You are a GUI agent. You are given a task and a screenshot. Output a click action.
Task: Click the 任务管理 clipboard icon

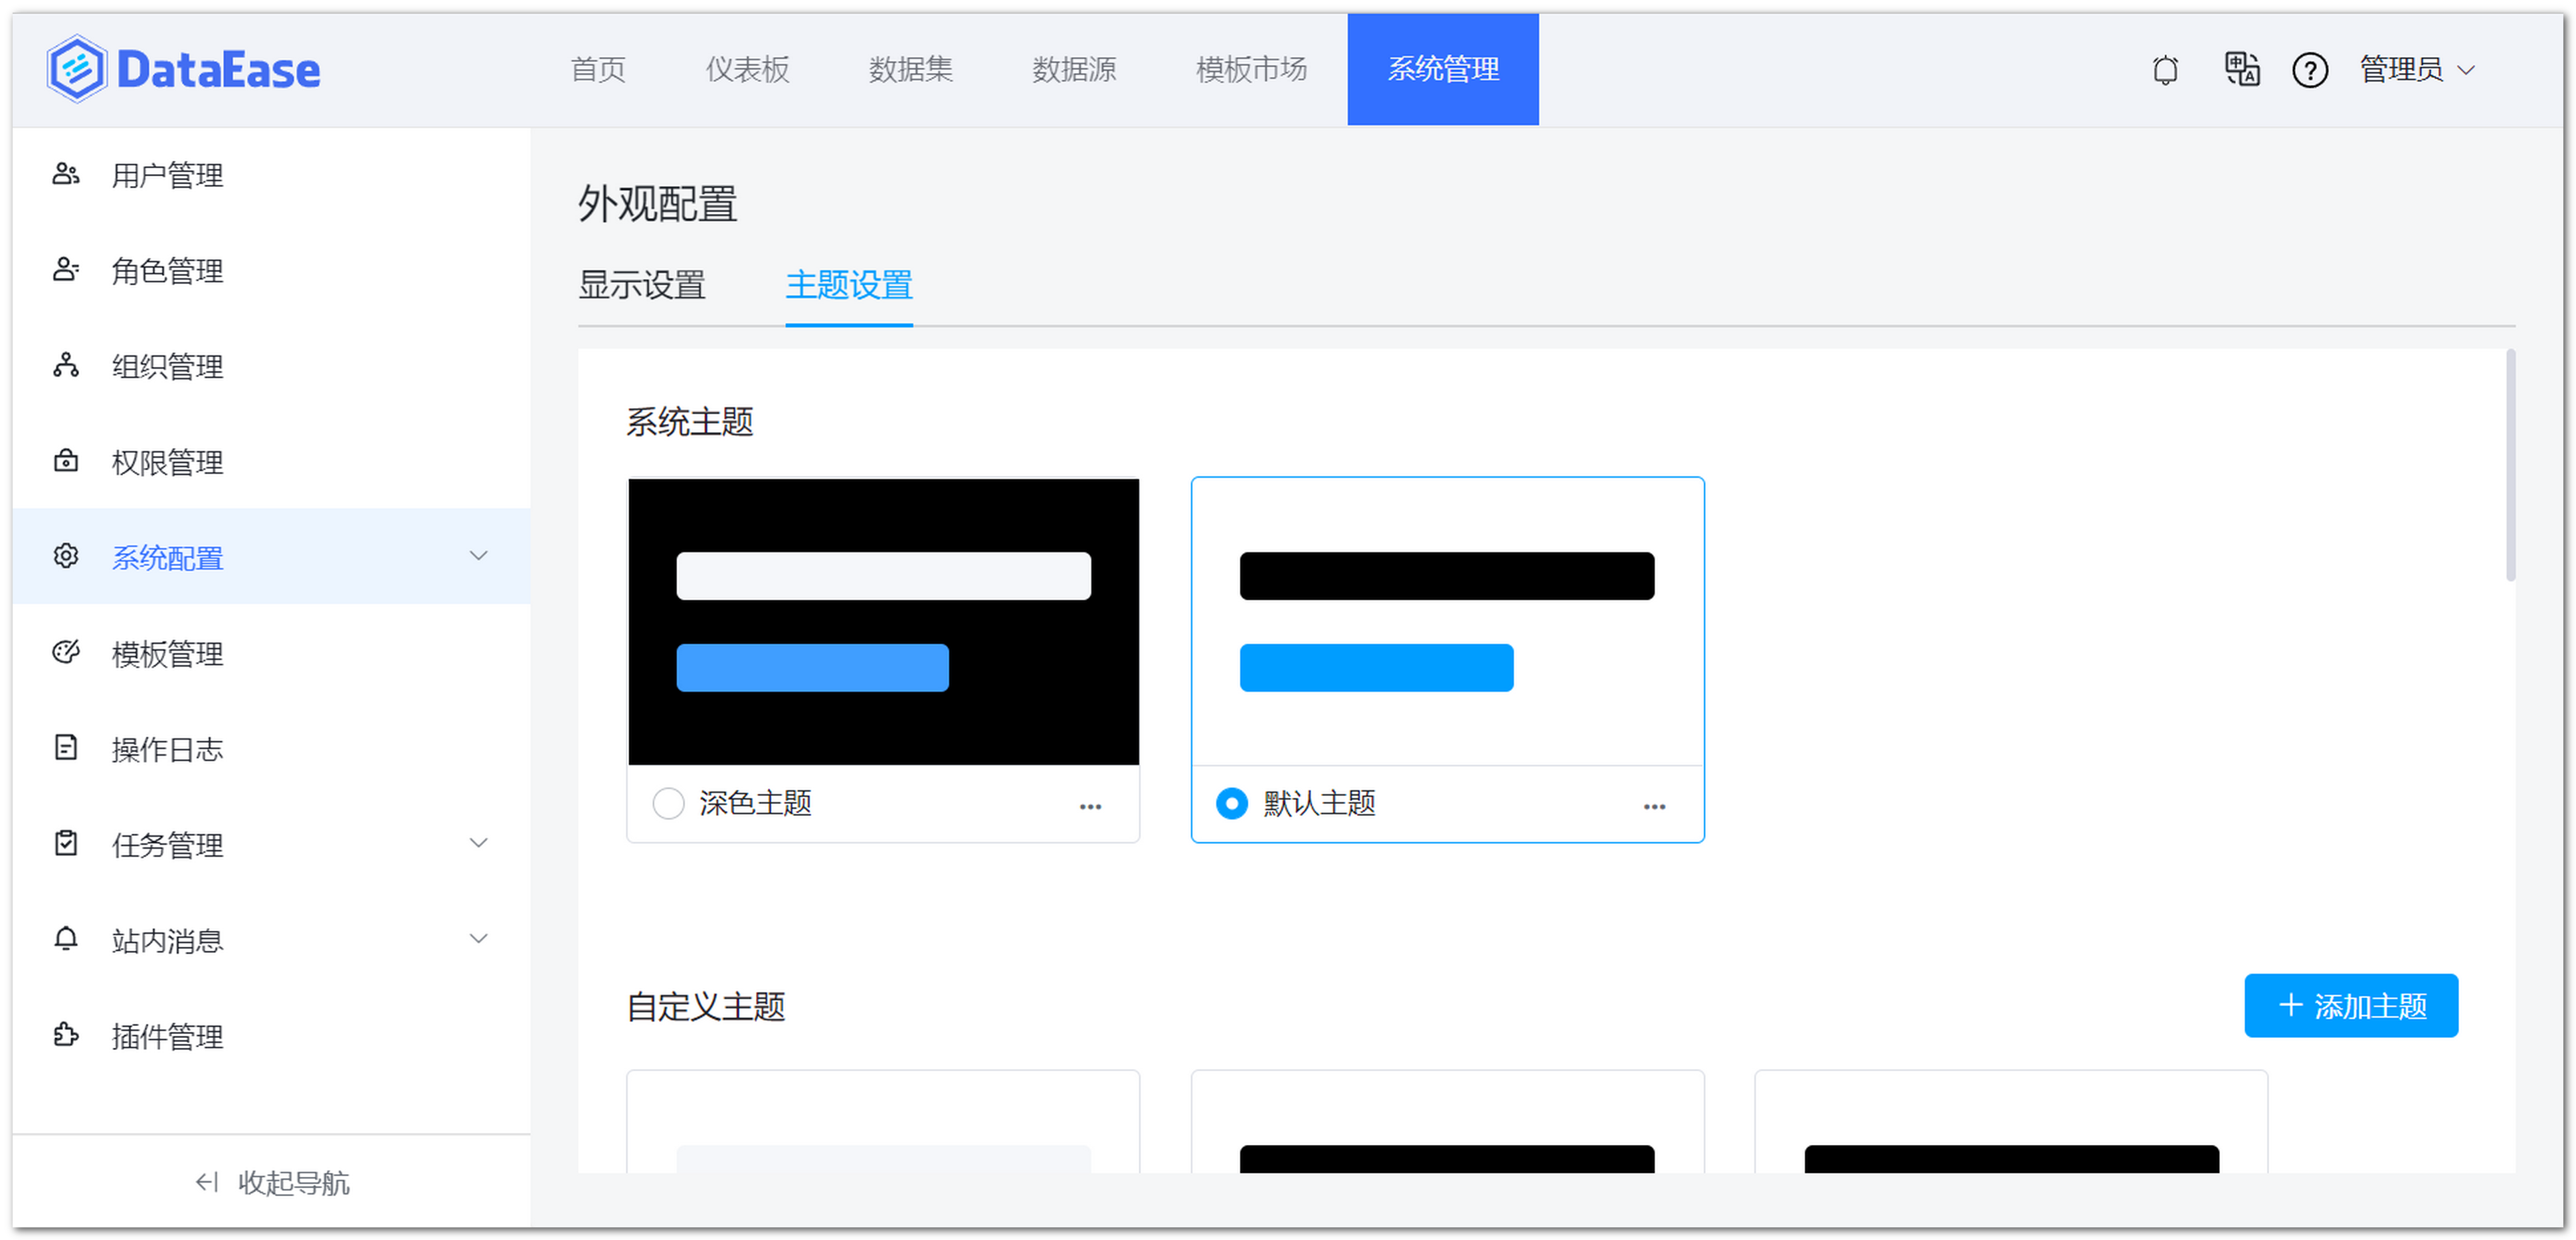click(66, 843)
